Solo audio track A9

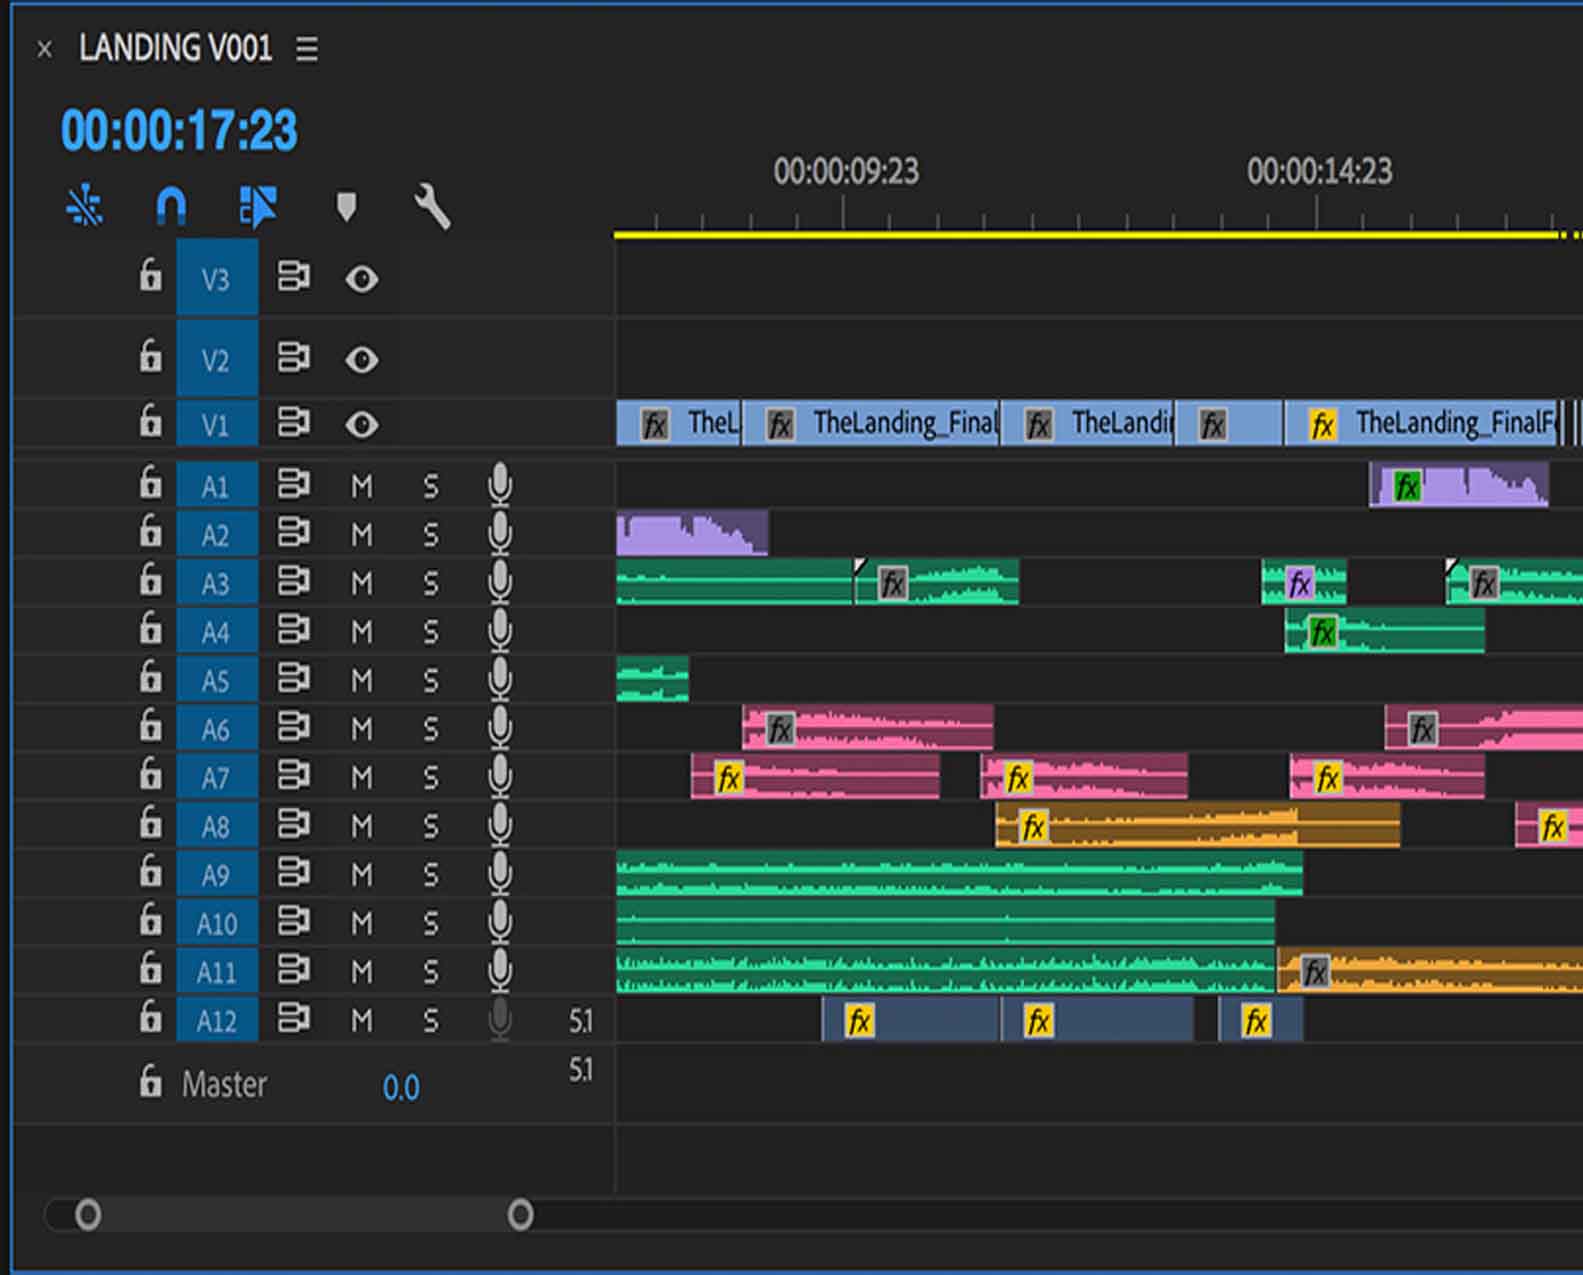coord(430,875)
